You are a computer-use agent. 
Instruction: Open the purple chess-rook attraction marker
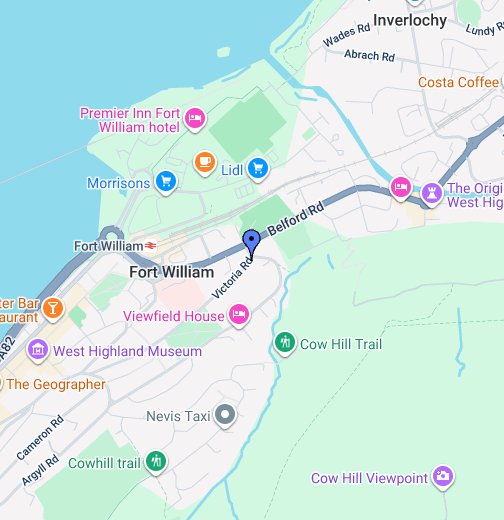(x=432, y=194)
